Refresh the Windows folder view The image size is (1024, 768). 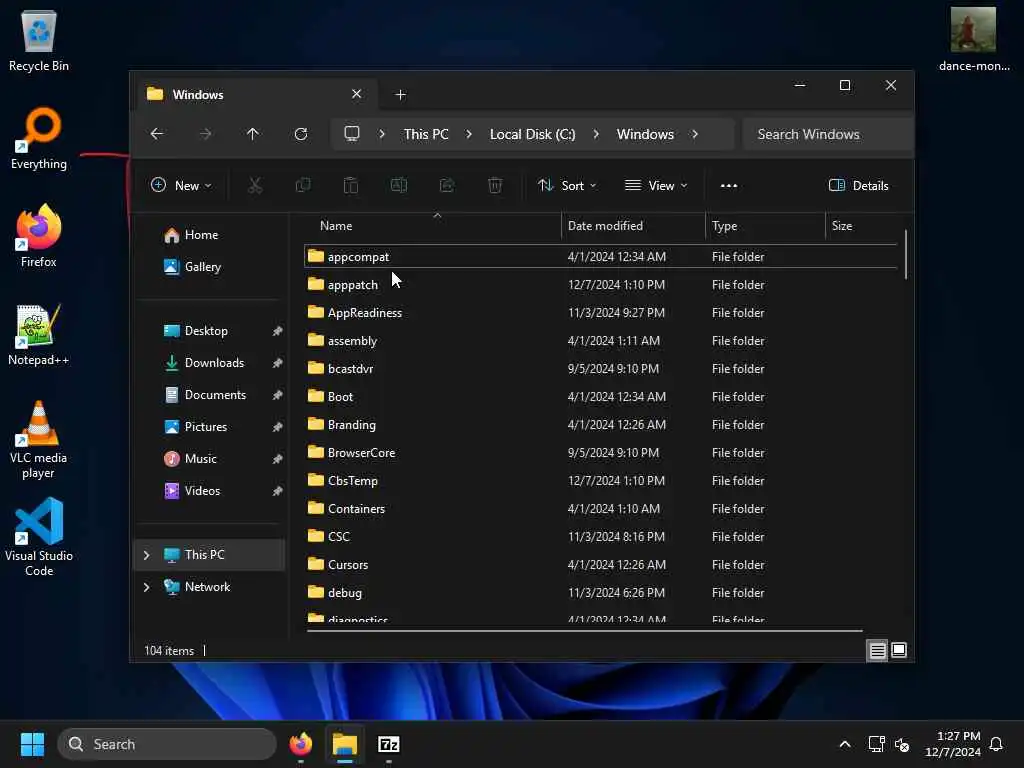[301, 134]
